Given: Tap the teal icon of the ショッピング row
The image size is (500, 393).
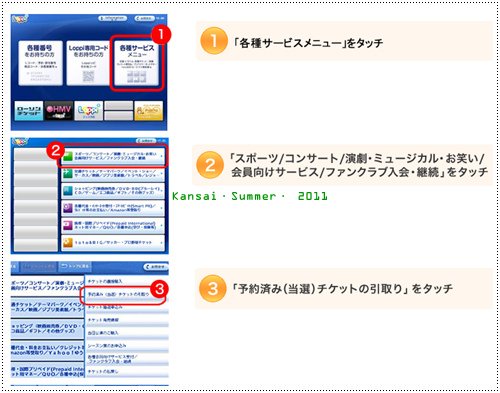Looking at the screenshot, I should pos(68,191).
